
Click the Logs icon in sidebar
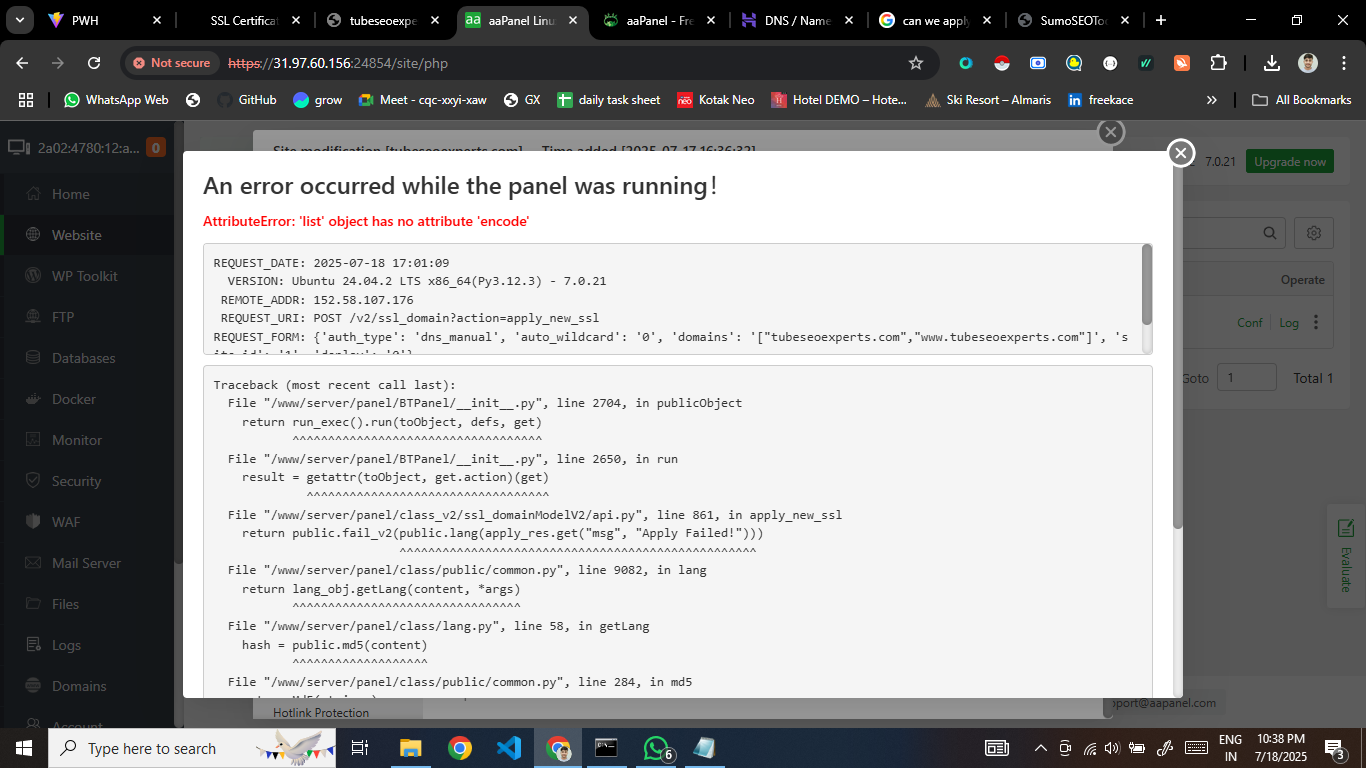click(33, 645)
